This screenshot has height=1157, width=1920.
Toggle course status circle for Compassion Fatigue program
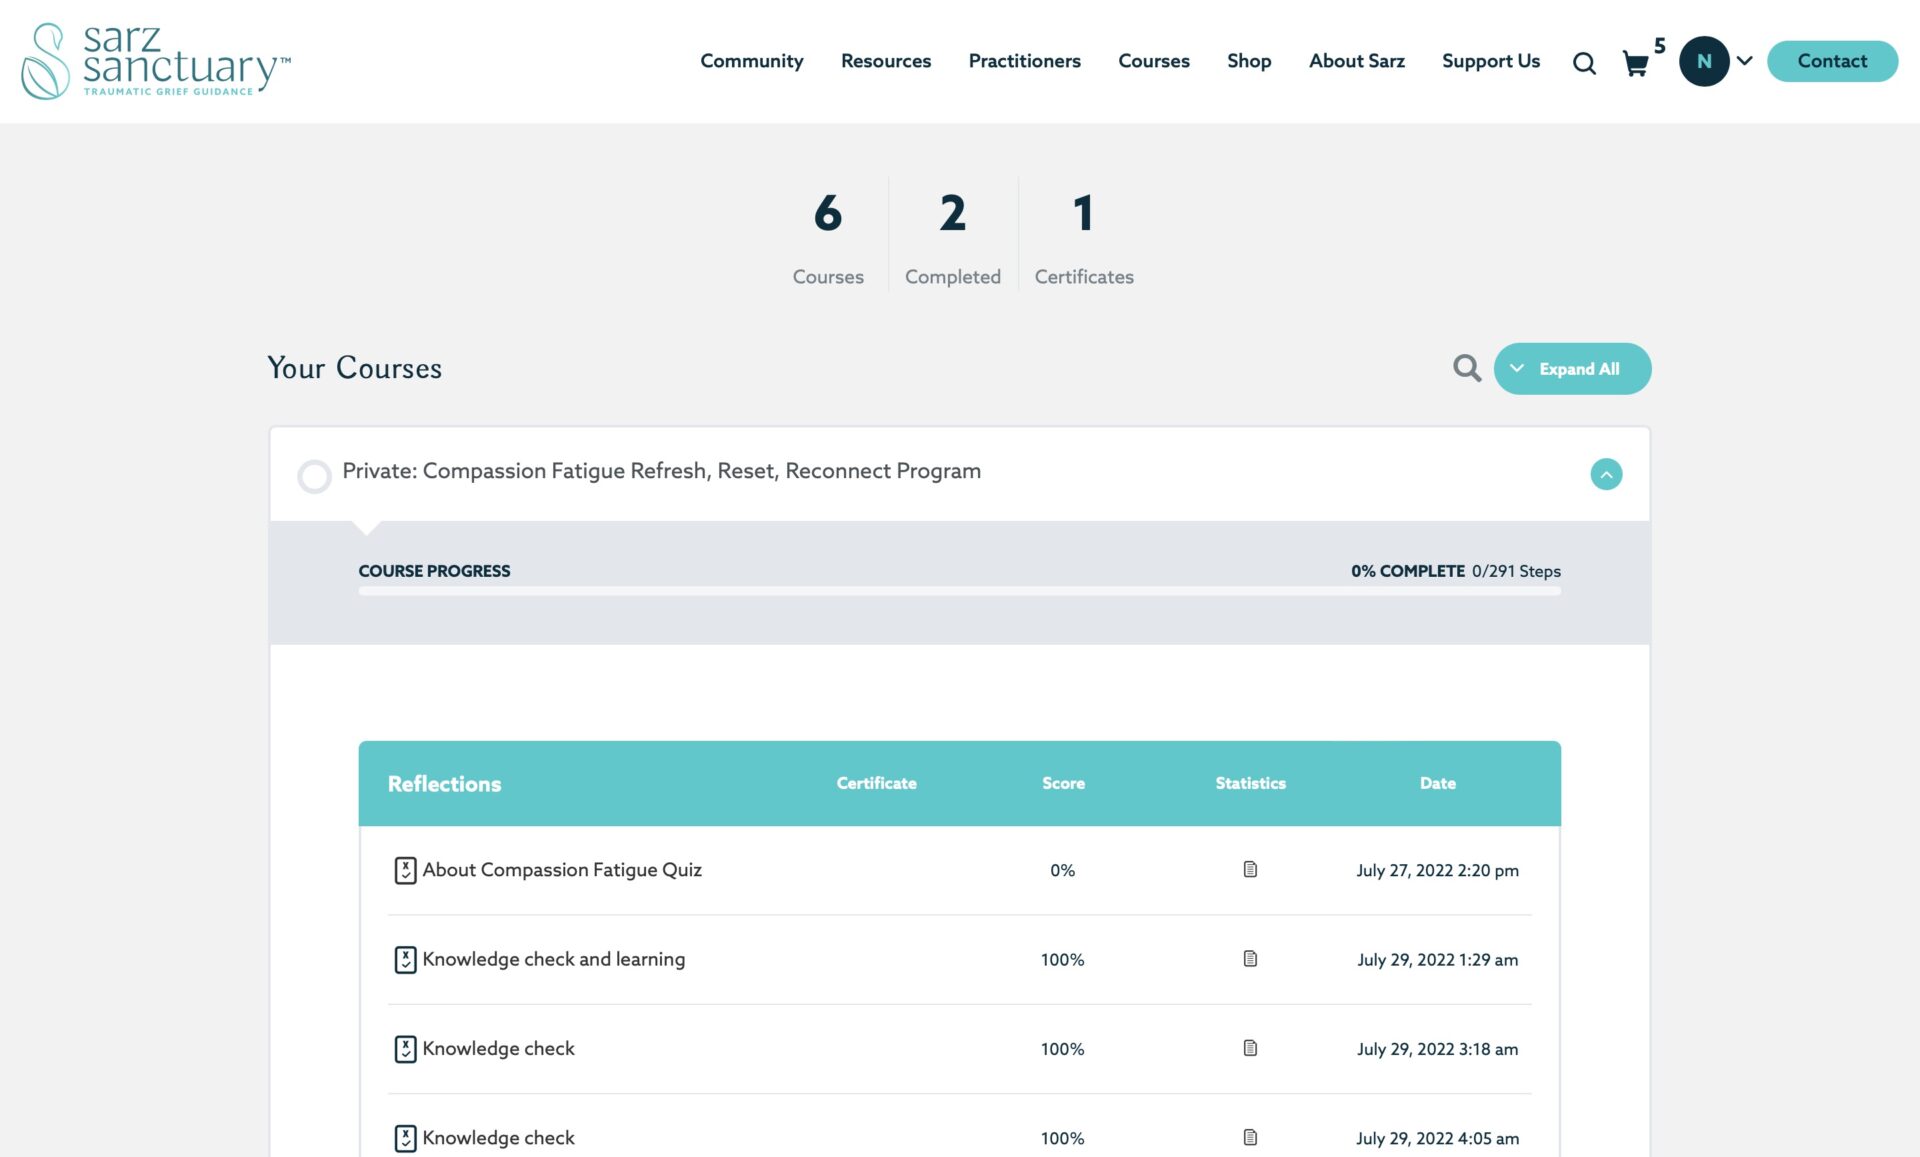point(314,476)
